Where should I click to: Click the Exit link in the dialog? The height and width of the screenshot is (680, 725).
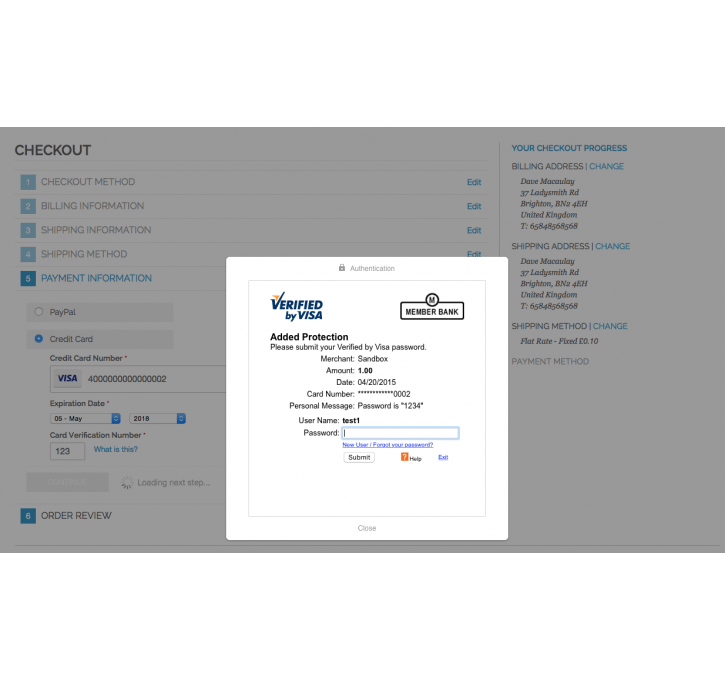(443, 457)
